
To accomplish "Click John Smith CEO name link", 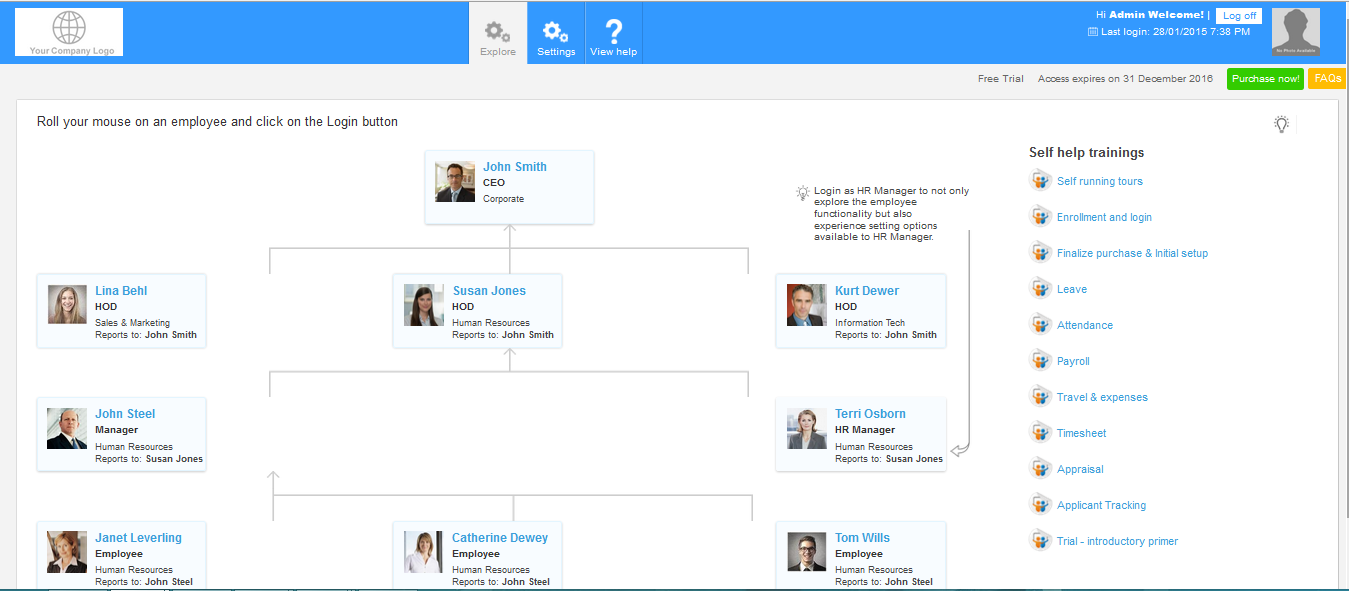I will tap(514, 167).
